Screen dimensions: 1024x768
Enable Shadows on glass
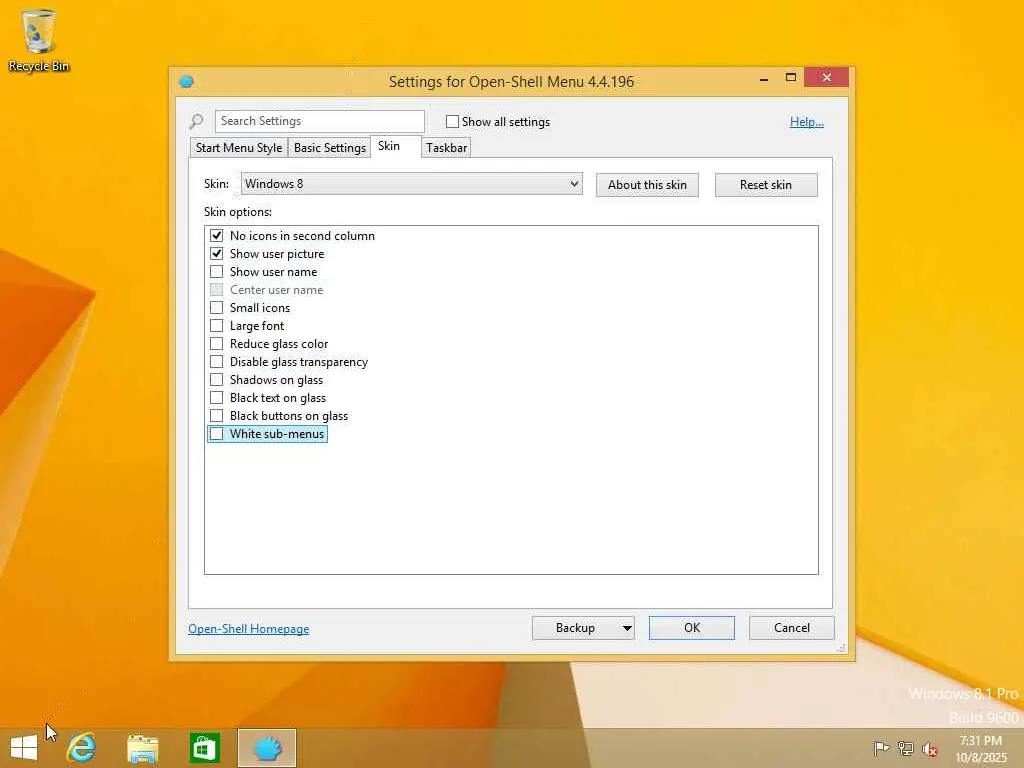[x=216, y=379]
